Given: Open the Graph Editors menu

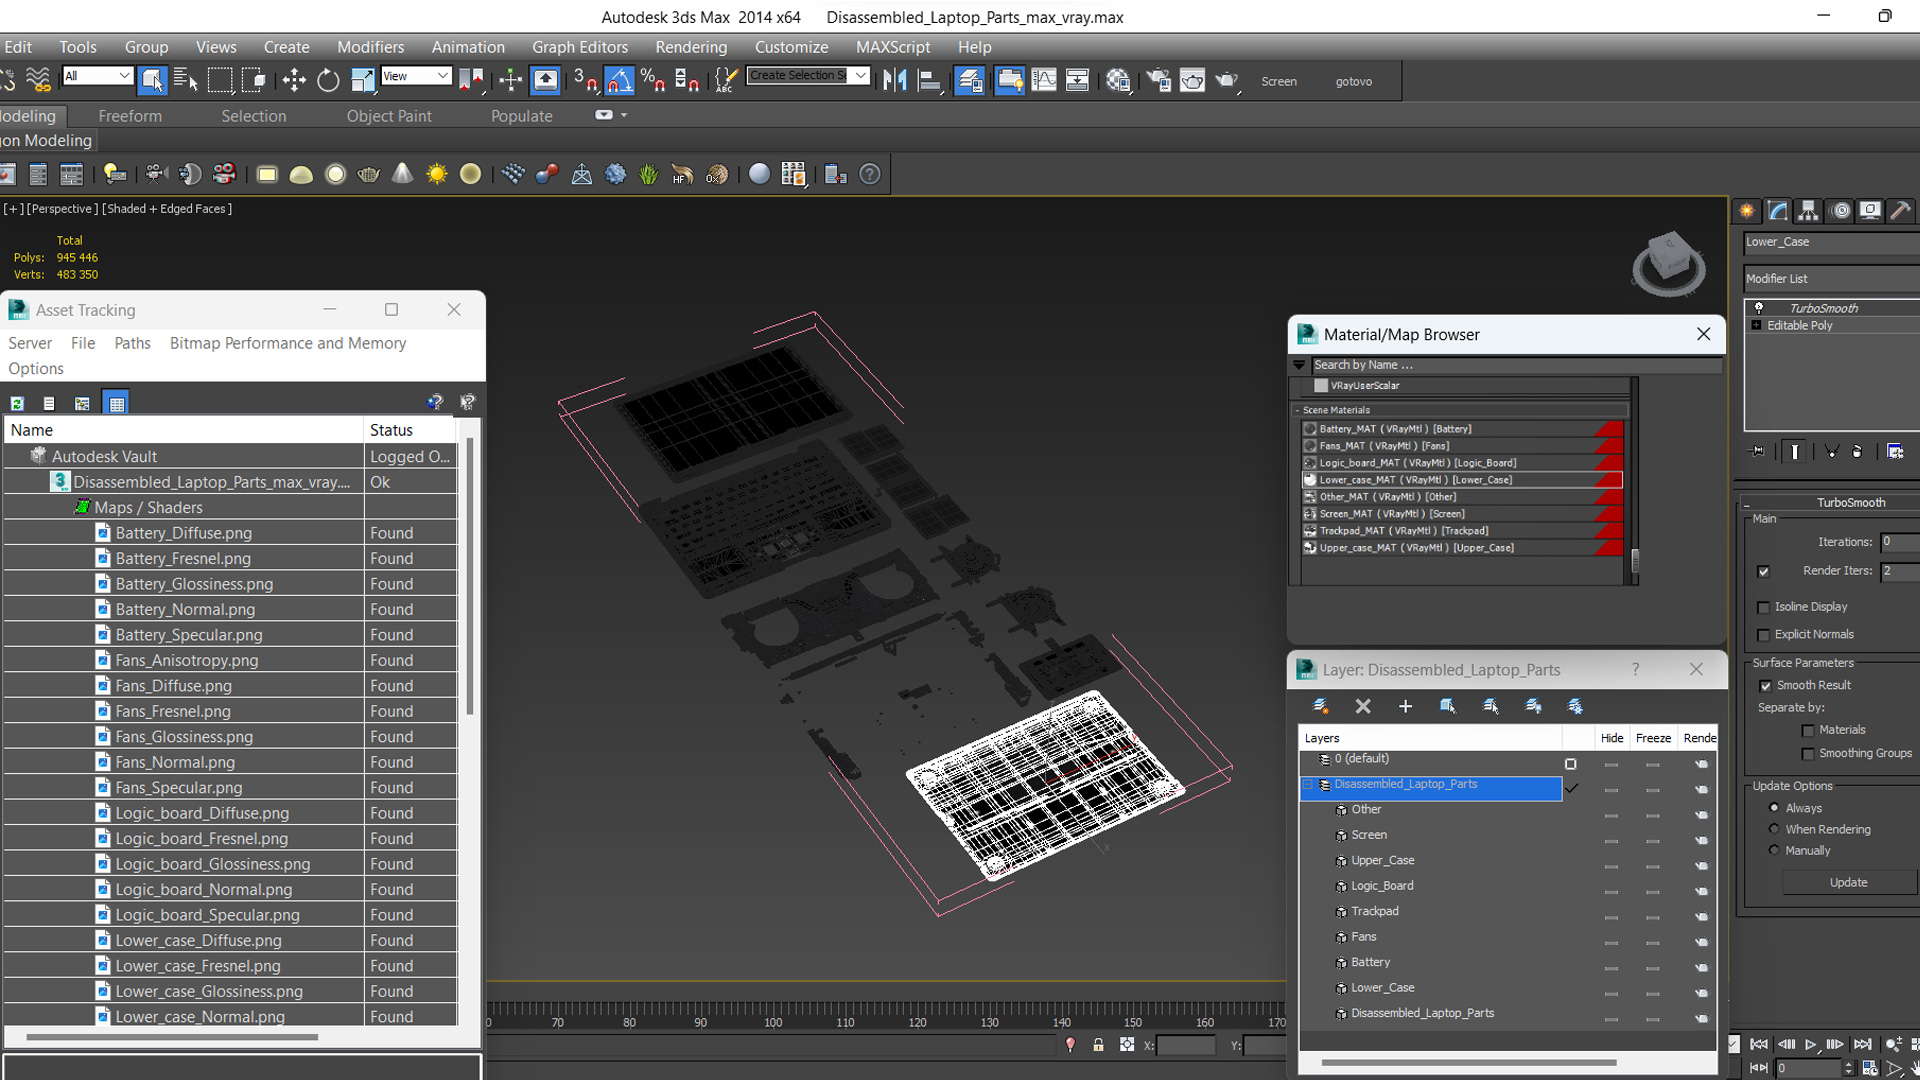Looking at the screenshot, I should click(579, 47).
